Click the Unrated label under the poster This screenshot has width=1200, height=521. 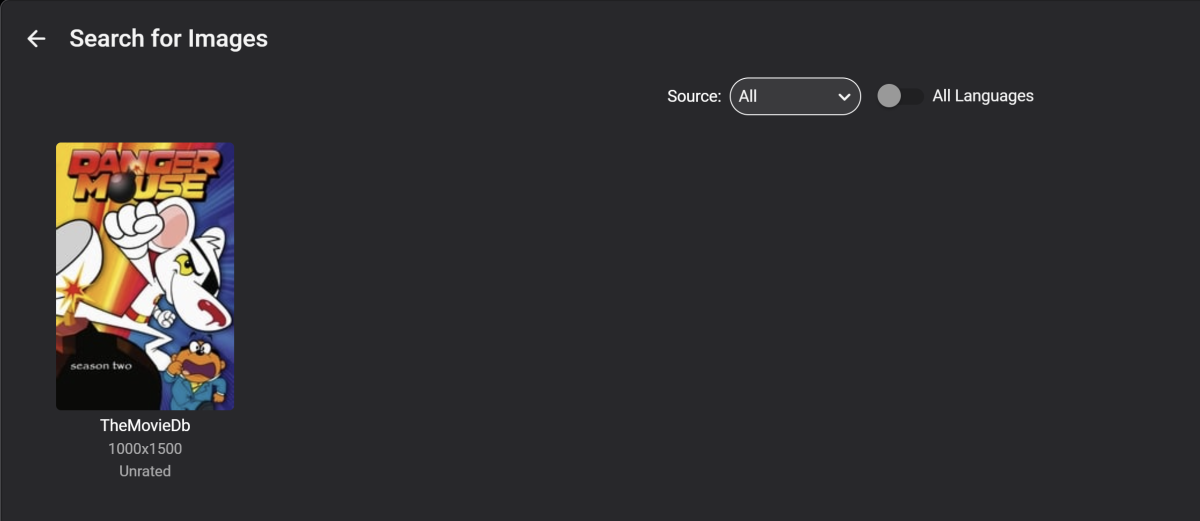tap(145, 471)
